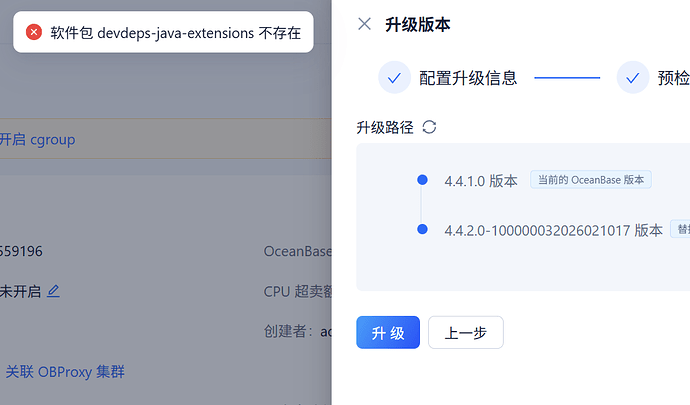690x405 pixels.
Task: Click the 4.4.1.0 版本 text entry
Action: click(481, 181)
